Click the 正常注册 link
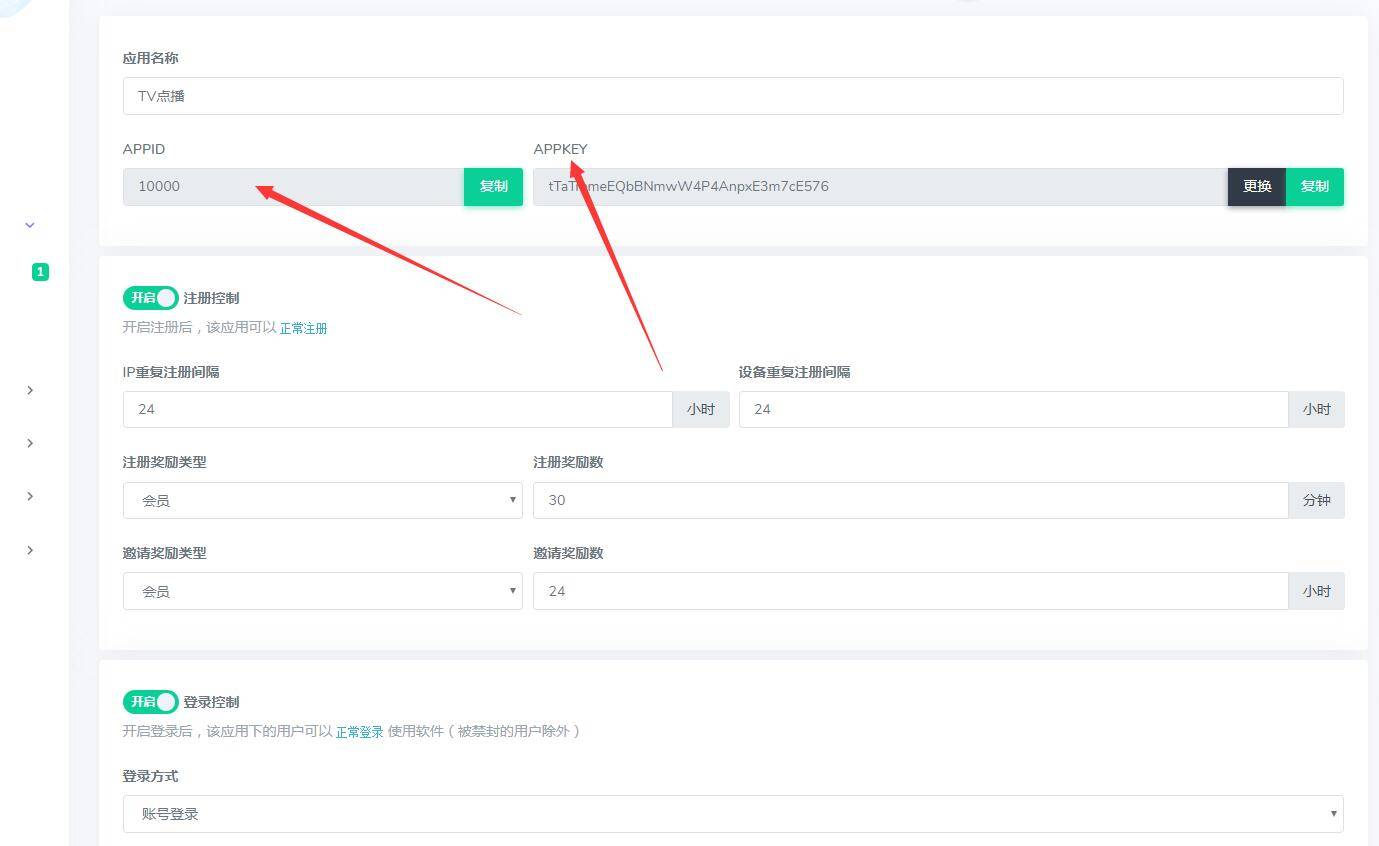The height and width of the screenshot is (846, 1379). [303, 328]
